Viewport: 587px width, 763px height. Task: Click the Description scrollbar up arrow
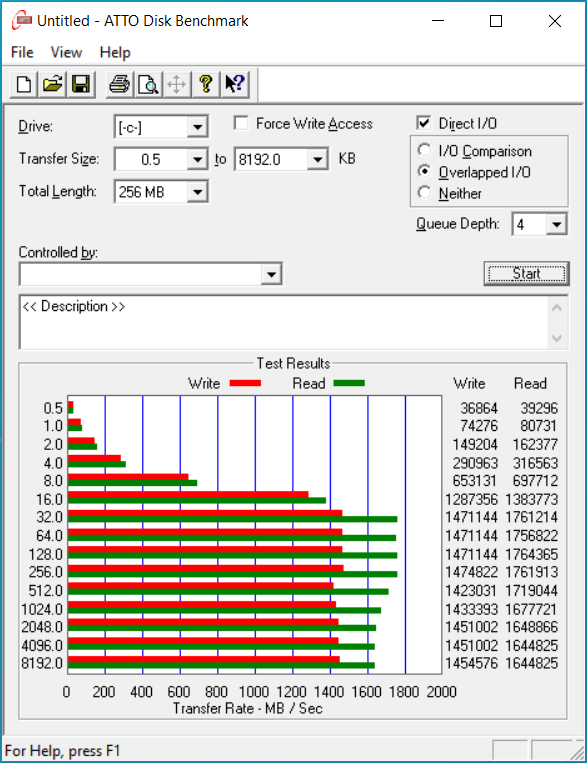[557, 308]
